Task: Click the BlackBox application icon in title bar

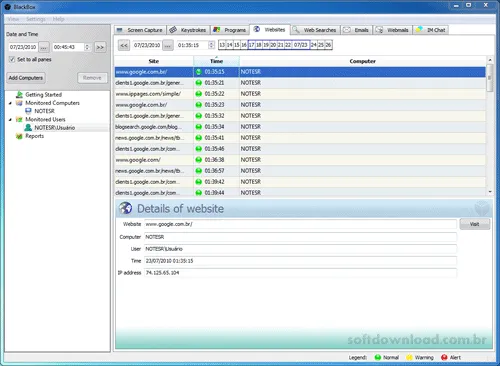Action: pos(8,7)
